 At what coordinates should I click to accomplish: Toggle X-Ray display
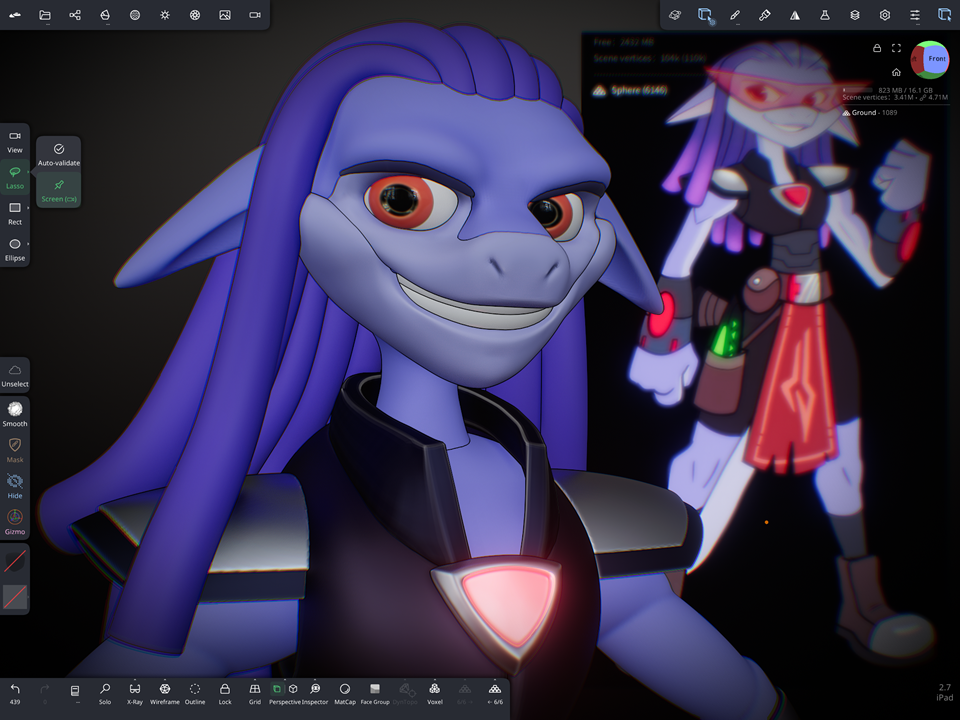[135, 694]
